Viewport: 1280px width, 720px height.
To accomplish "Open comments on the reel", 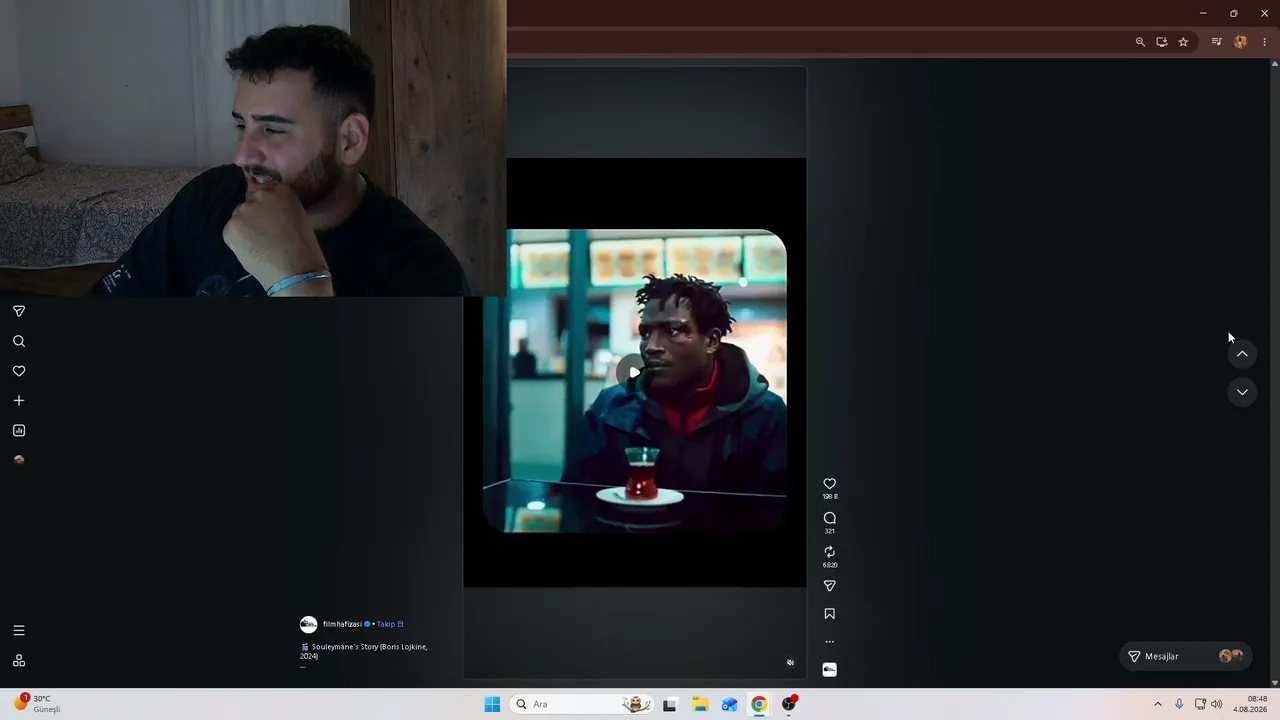I will pyautogui.click(x=829, y=518).
